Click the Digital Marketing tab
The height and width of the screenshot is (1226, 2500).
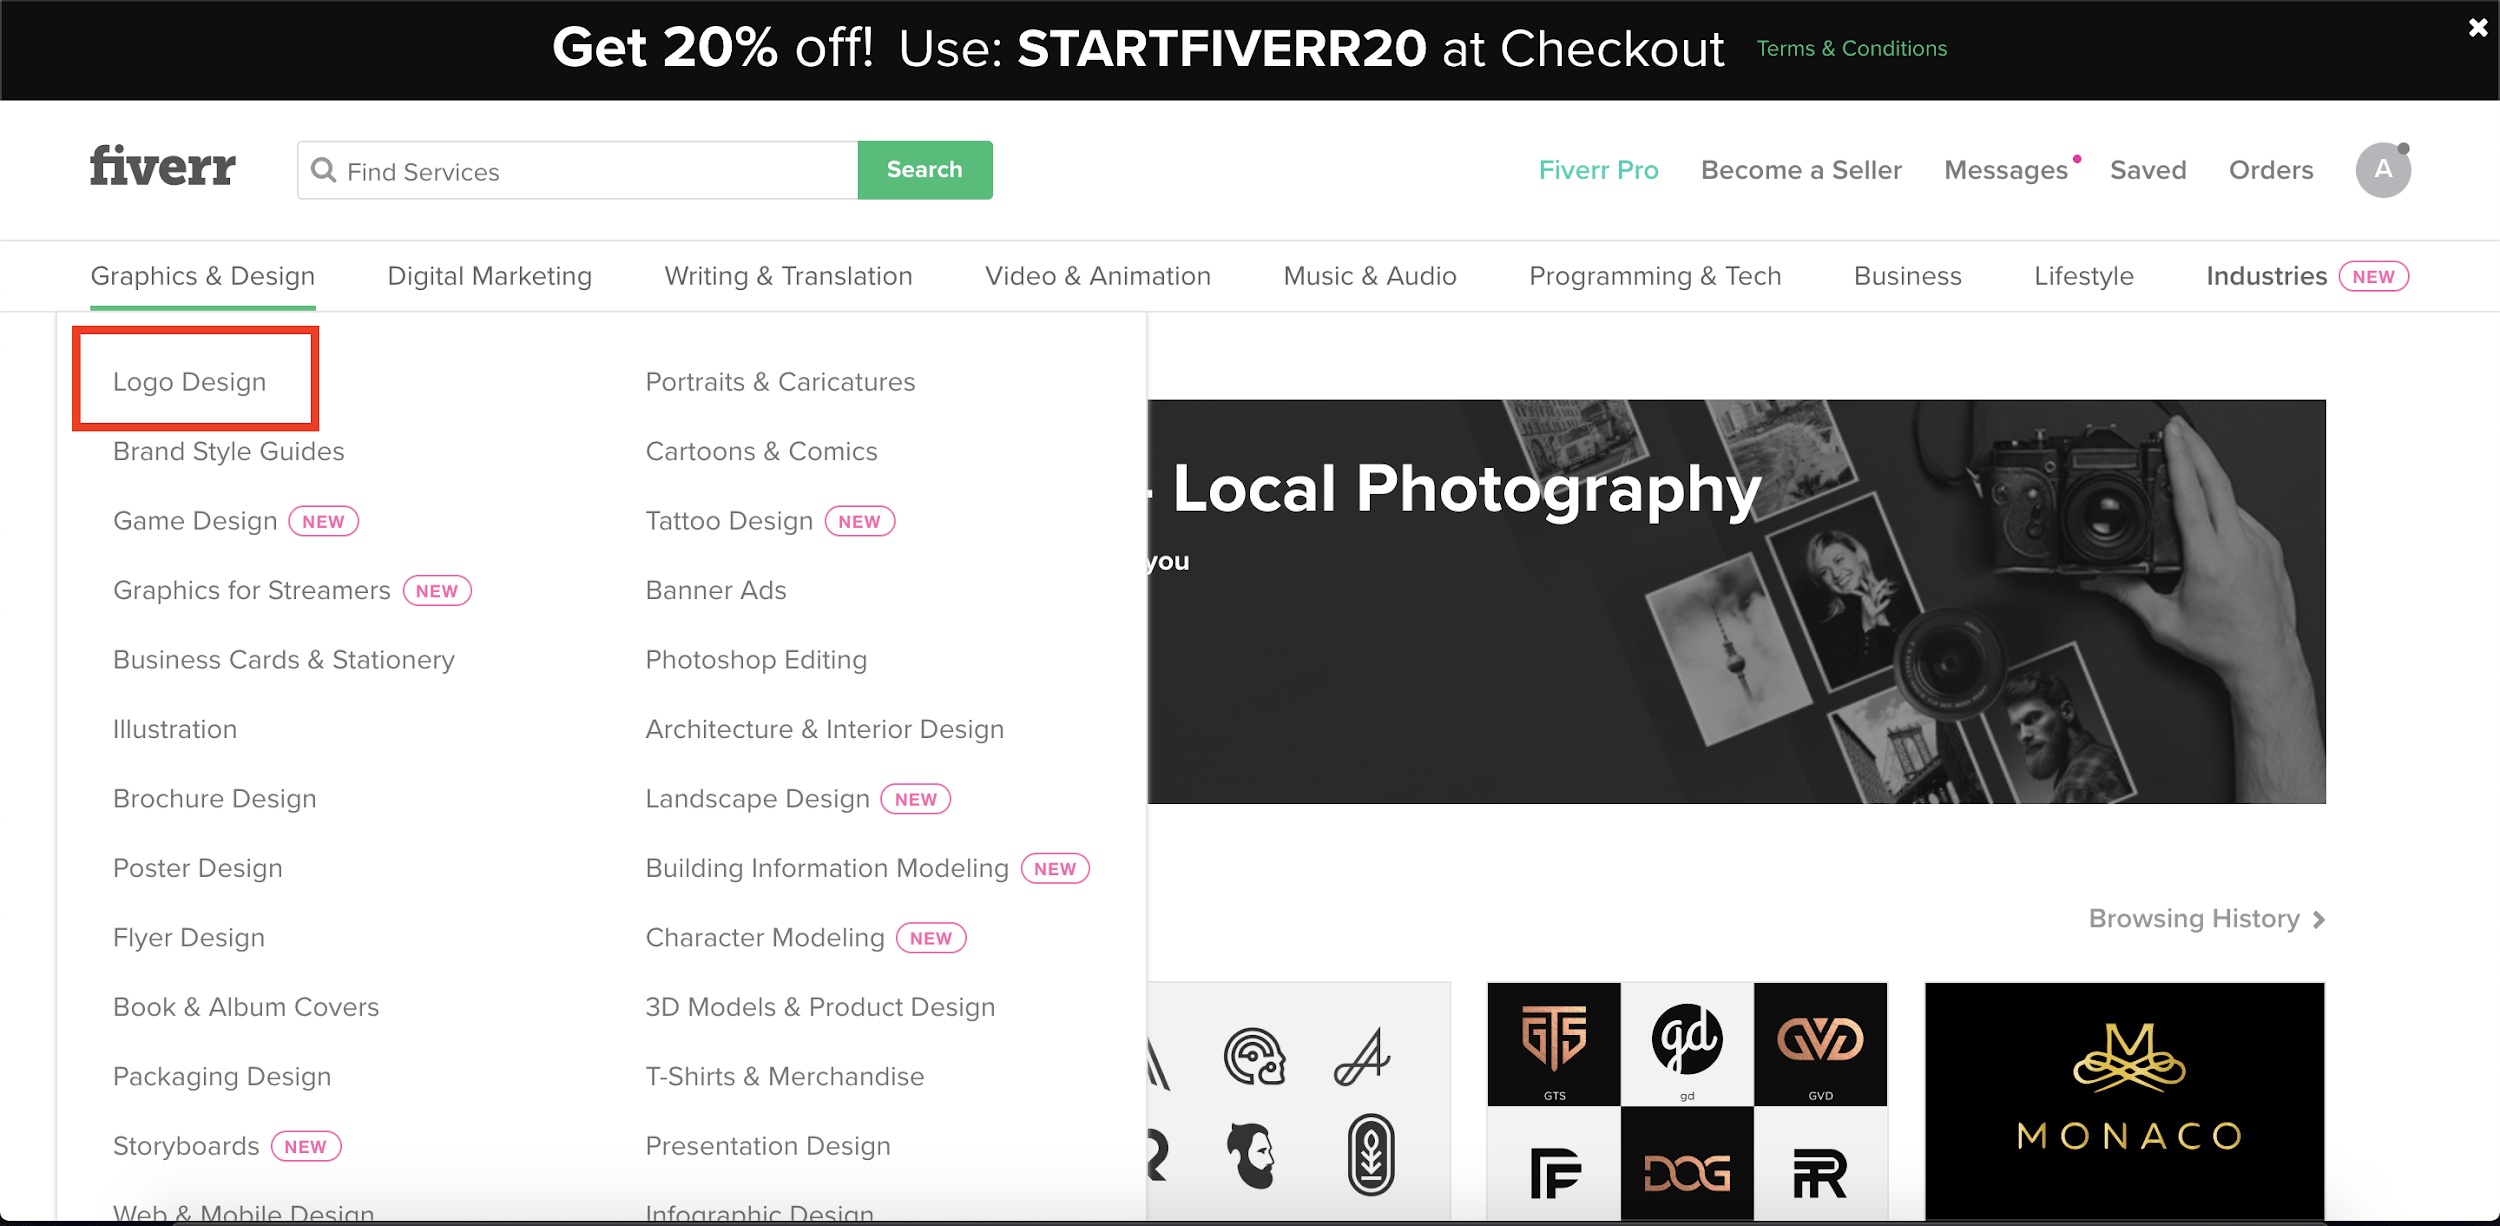point(488,276)
